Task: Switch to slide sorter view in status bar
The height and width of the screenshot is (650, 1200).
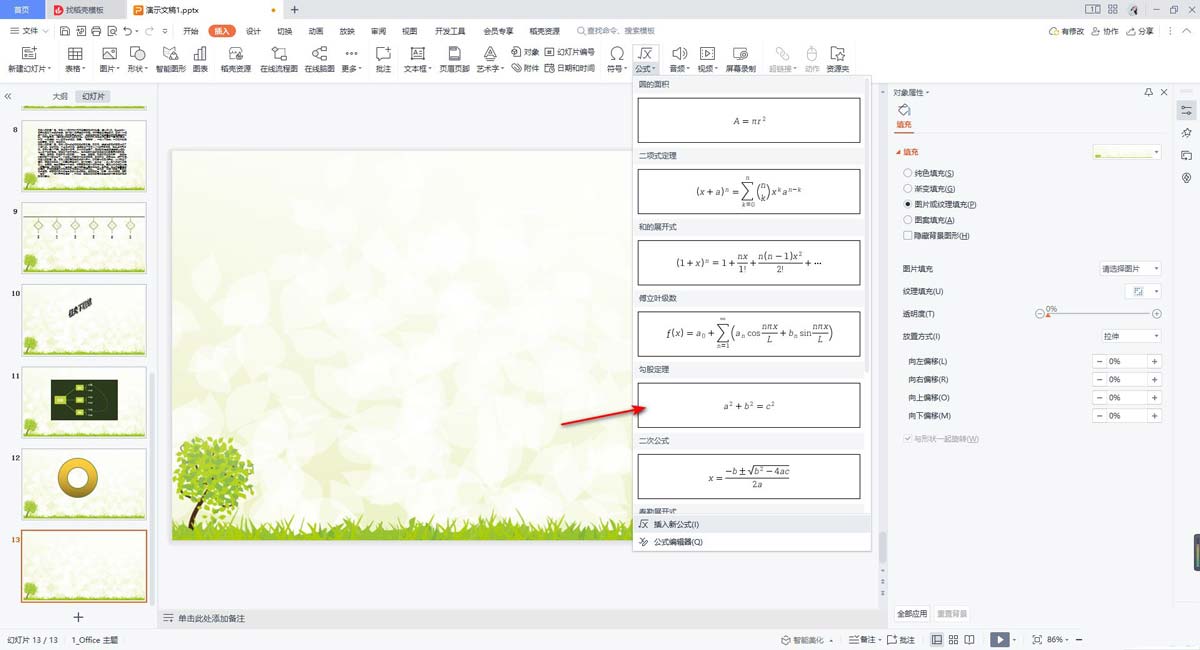Action: pyautogui.click(x=954, y=639)
